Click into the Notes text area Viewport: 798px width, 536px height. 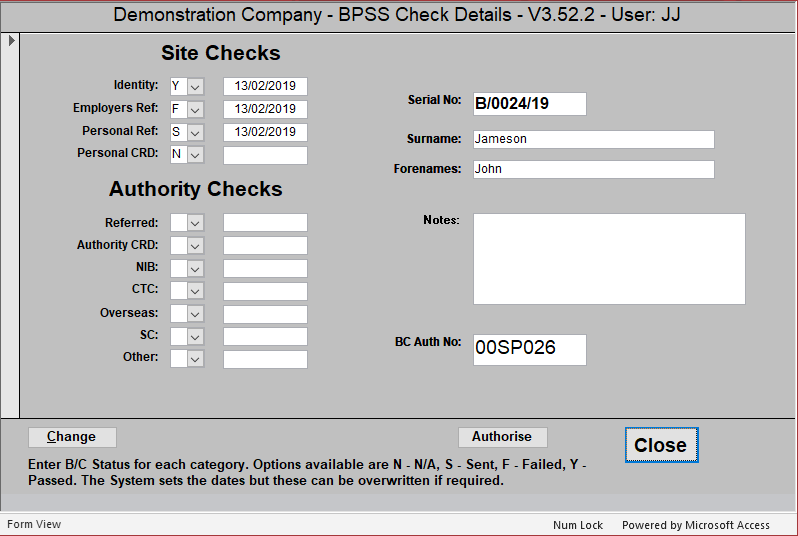[x=609, y=259]
